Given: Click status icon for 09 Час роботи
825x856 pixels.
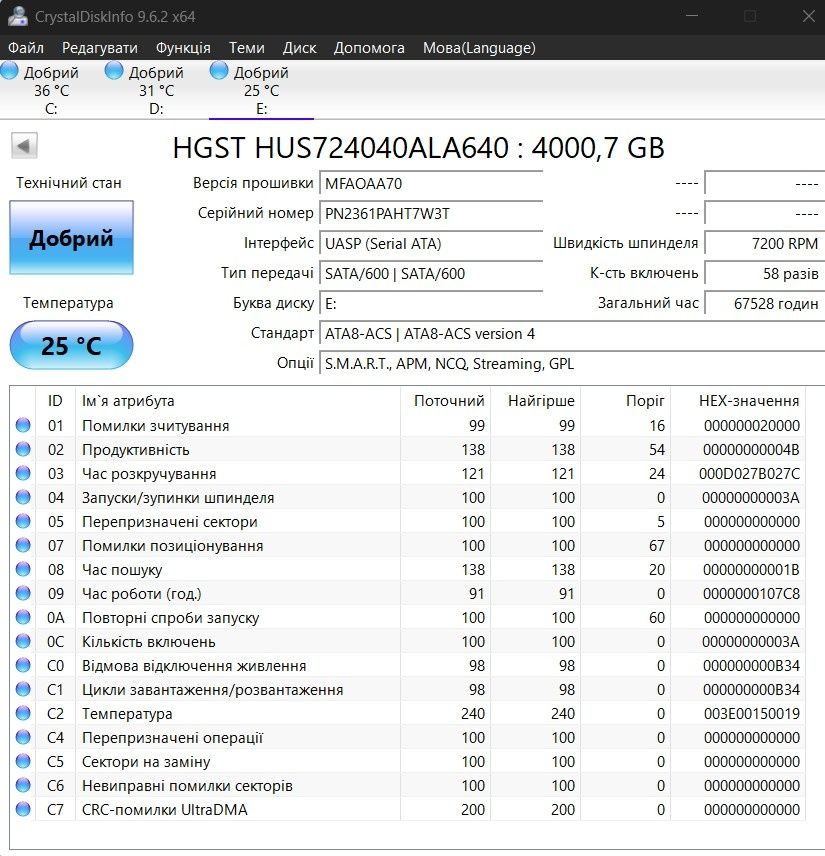Looking at the screenshot, I should click(23, 593).
